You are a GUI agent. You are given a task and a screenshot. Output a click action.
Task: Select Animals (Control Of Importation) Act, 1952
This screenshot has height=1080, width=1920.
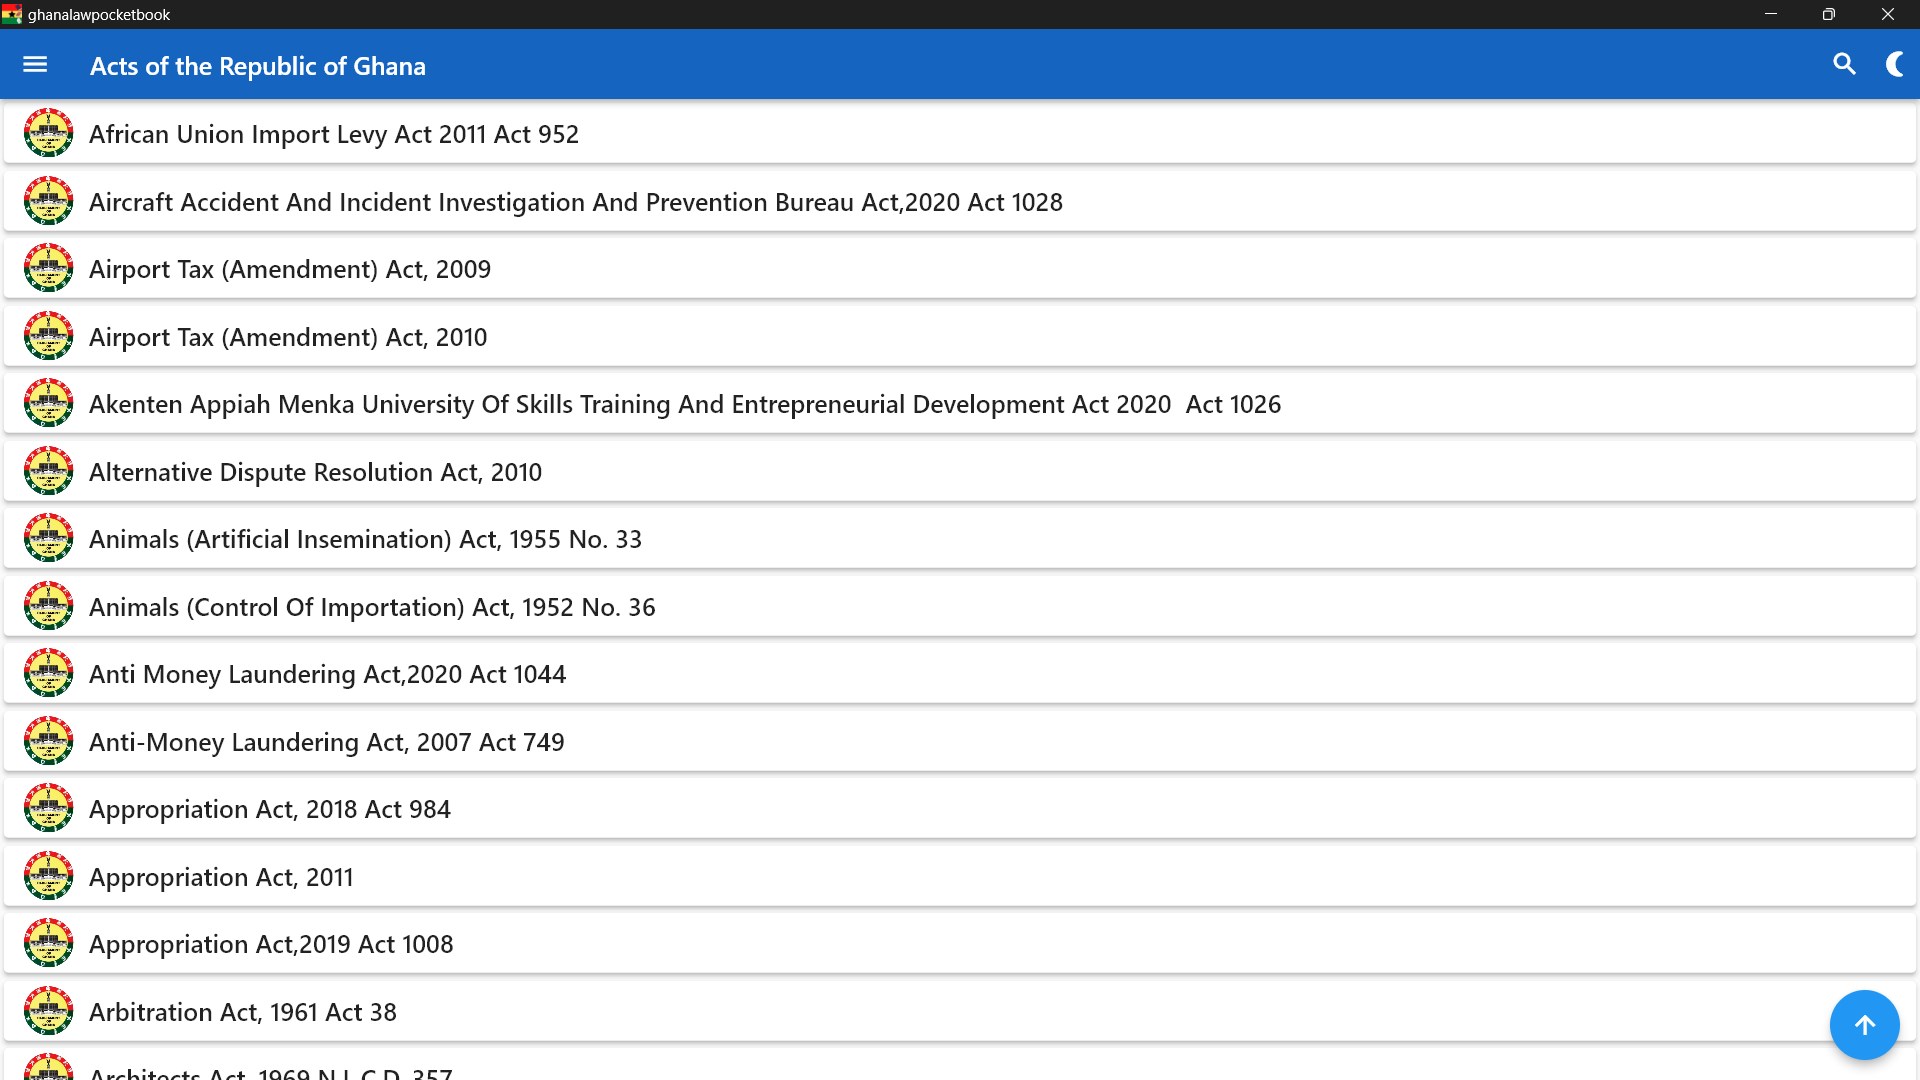372,607
